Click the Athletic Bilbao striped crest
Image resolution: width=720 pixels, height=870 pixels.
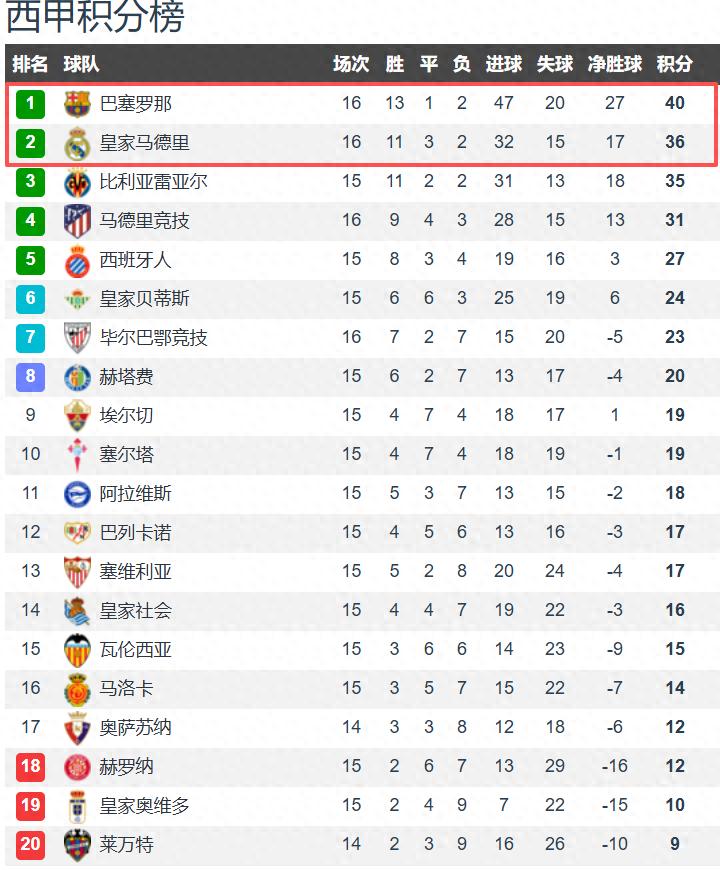77,337
